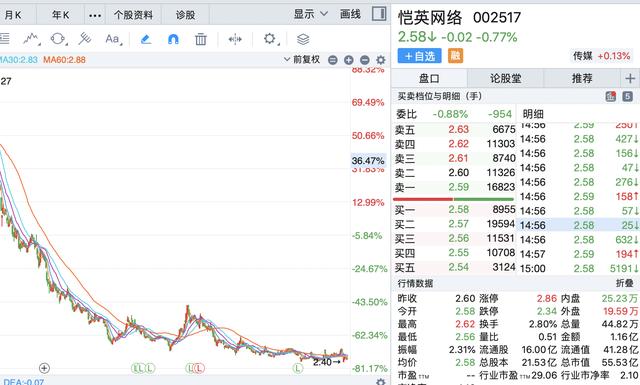This screenshot has height=385, width=640.
Task: Select the Aa text annotation tool
Action: [113, 39]
